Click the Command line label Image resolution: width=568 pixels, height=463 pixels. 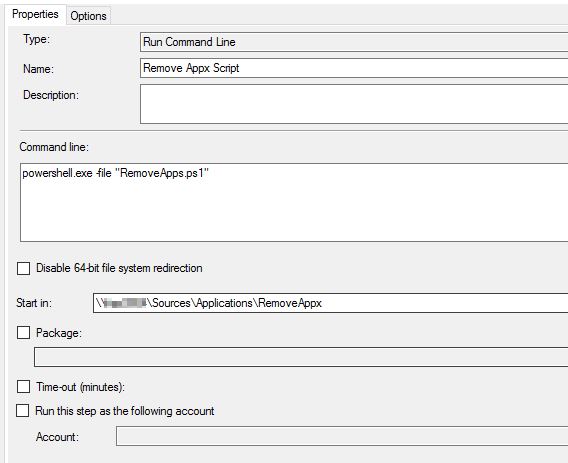click(54, 147)
